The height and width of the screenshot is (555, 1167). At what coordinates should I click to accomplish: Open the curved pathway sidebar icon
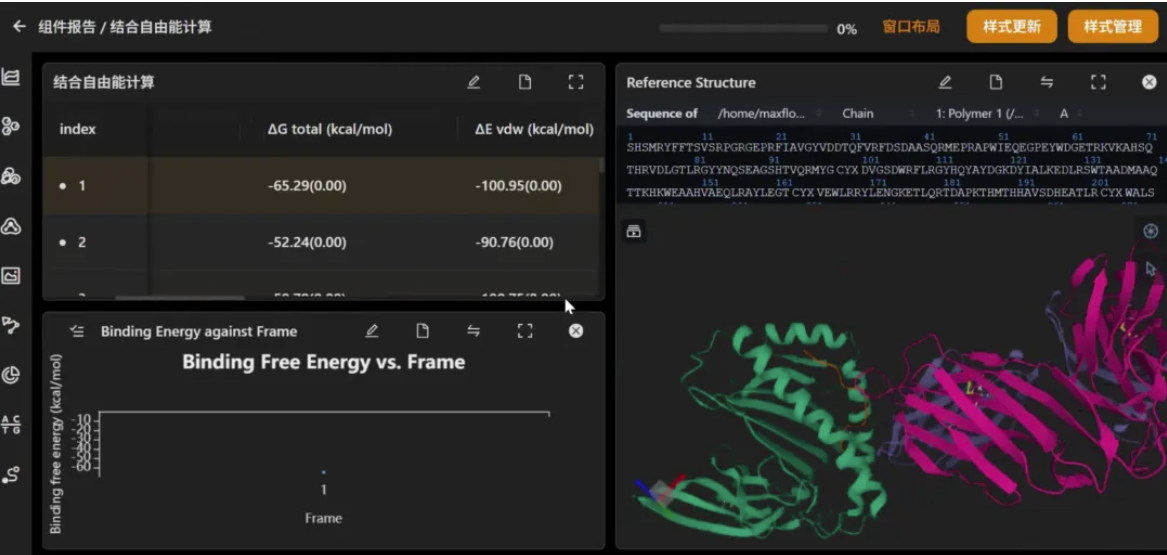click(x=10, y=325)
